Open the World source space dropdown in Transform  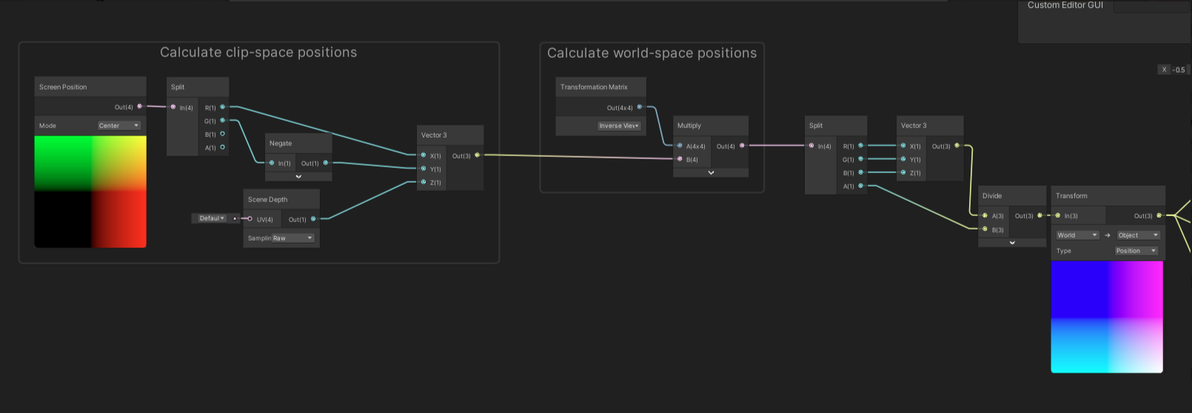[1077, 235]
